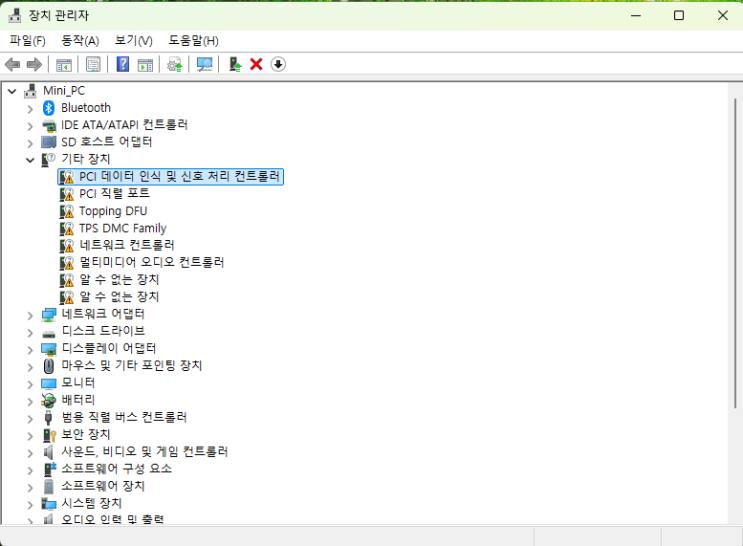The image size is (743, 546).
Task: Click the 네트워크 어댑터 category icon
Action: coord(49,314)
